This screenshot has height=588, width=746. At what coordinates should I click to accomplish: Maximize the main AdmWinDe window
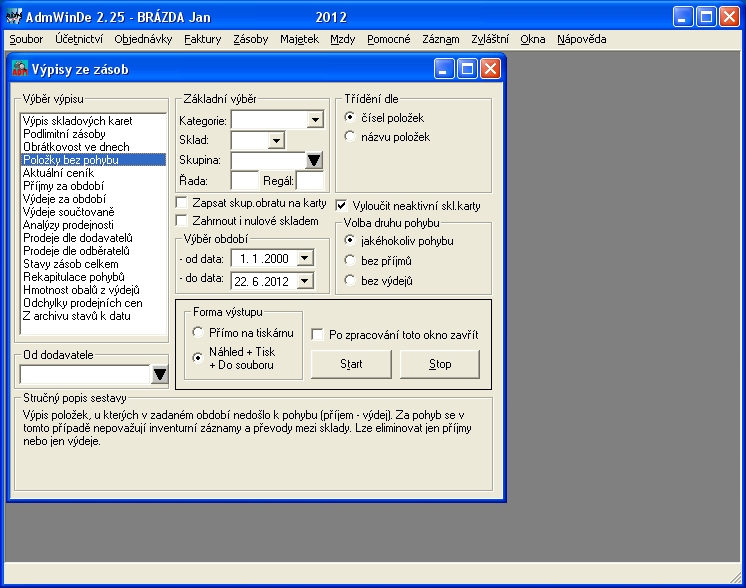[x=707, y=17]
